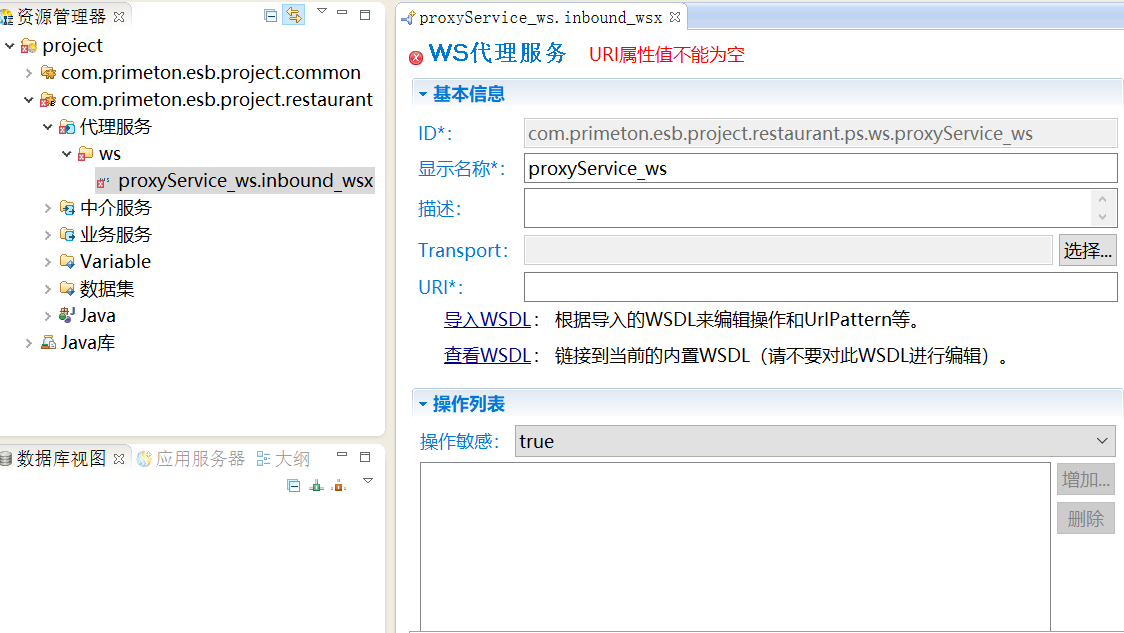Screen dimensions: 1124x633
Task: Click the green connect icon in 数据库视图
Action: point(317,485)
